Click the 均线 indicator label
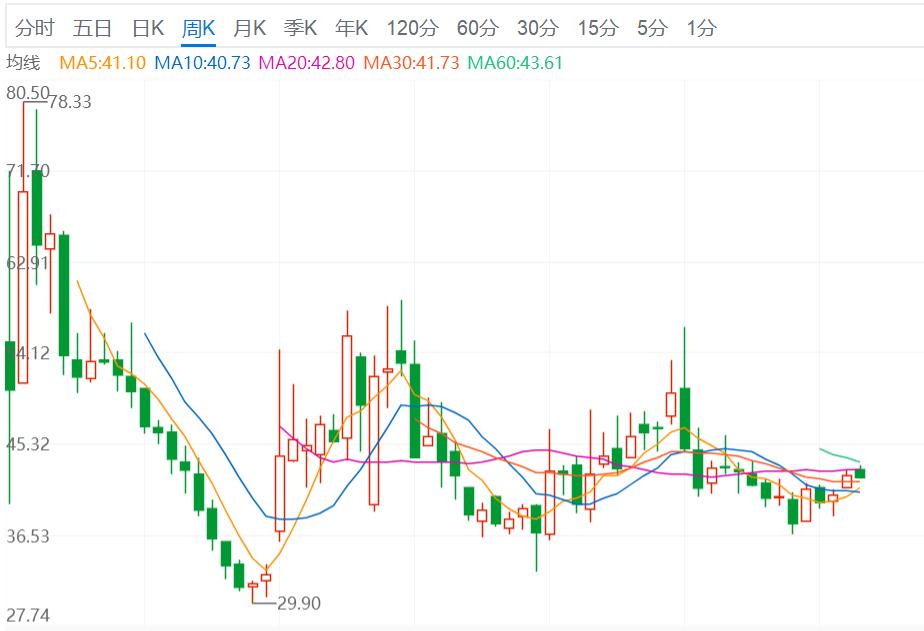The image size is (924, 631). pyautogui.click(x=24, y=62)
